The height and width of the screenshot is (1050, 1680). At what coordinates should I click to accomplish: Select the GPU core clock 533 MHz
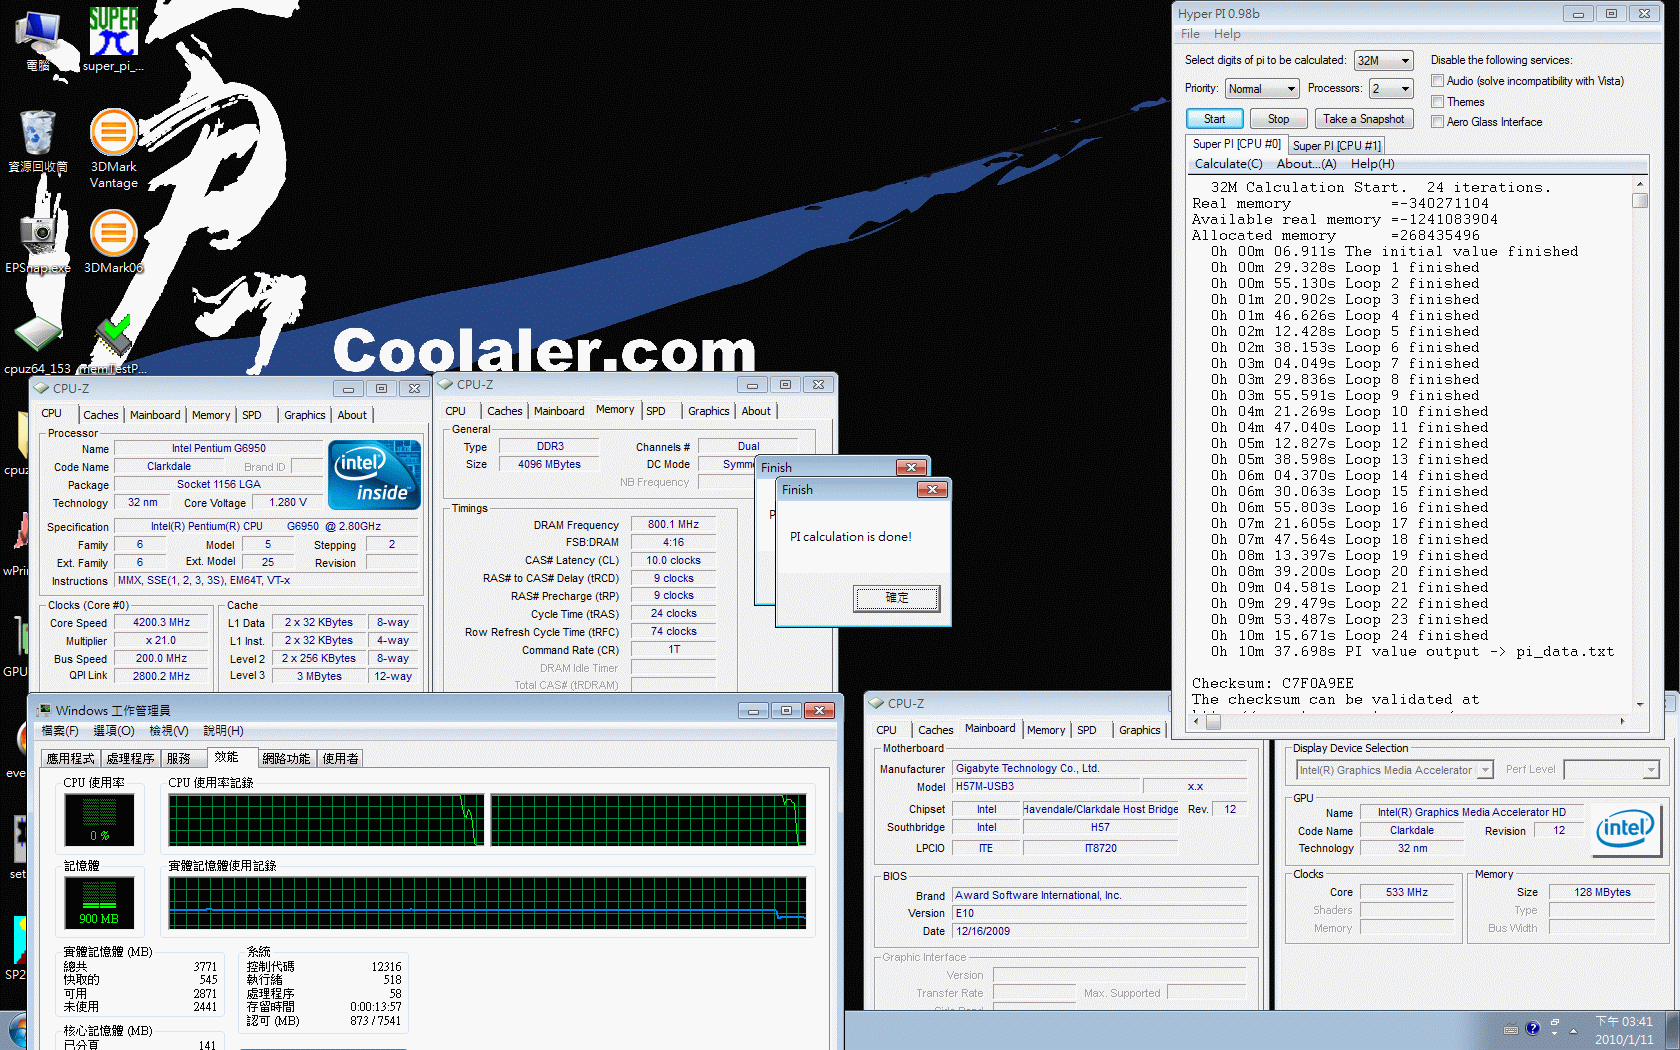coord(1406,892)
